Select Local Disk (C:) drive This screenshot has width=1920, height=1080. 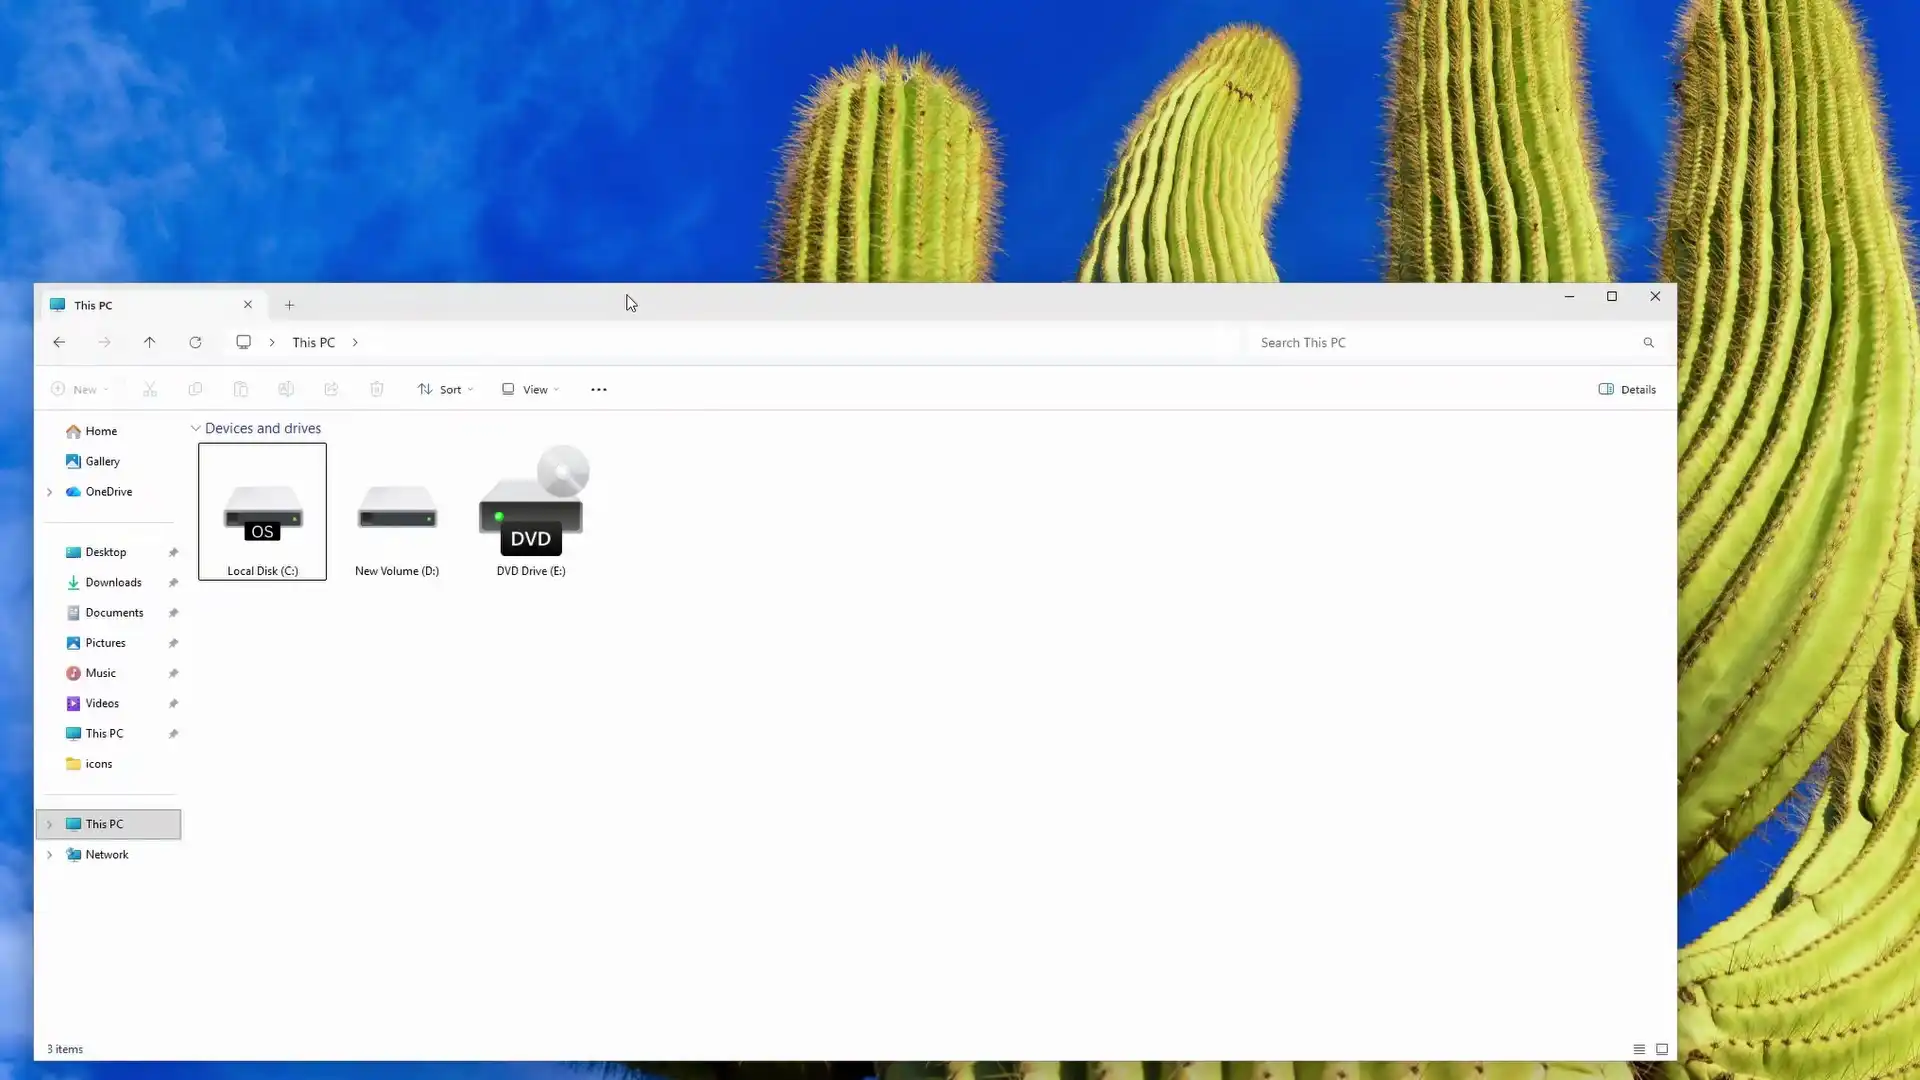click(262, 511)
